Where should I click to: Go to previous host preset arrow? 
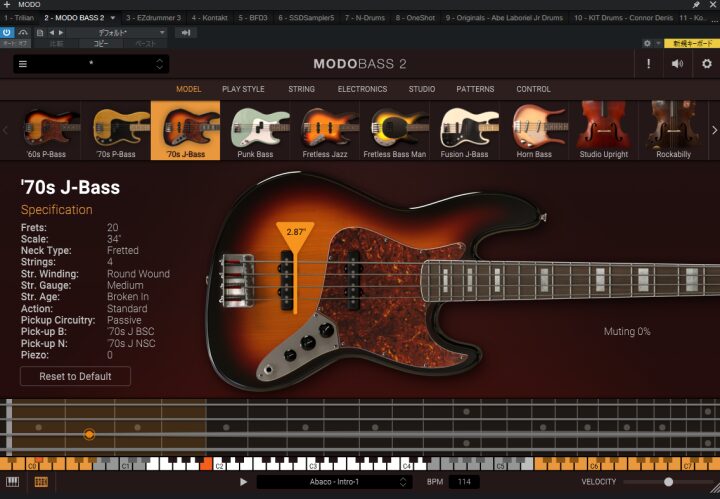51,33
